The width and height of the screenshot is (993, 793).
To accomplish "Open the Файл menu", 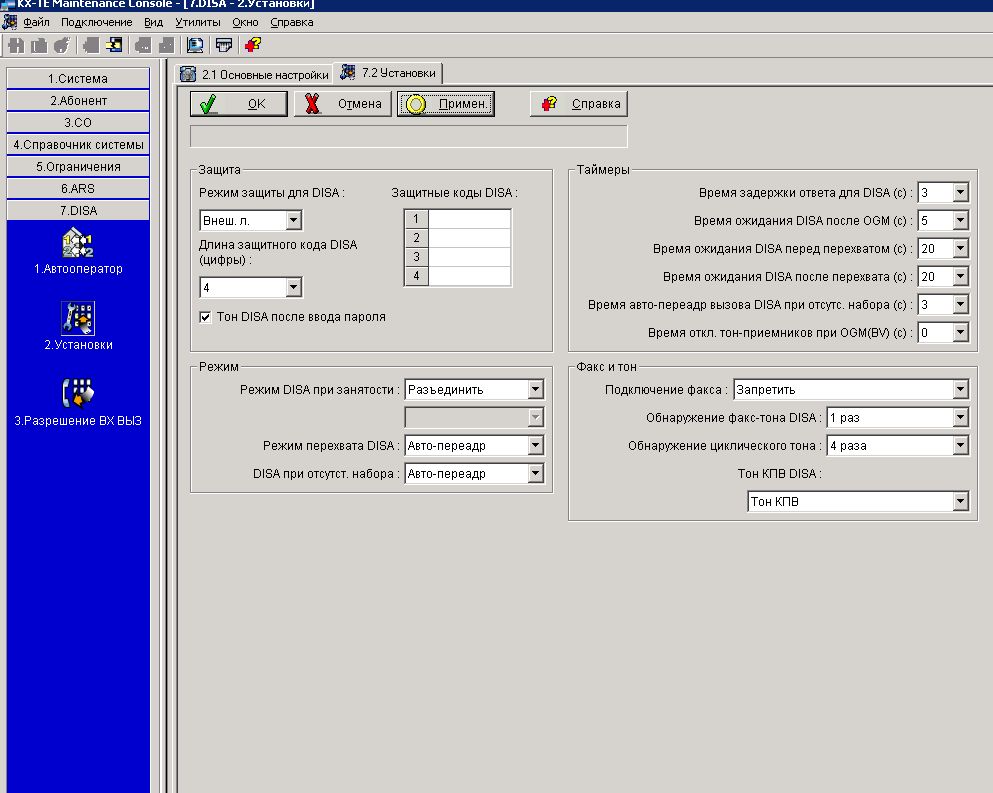I will point(36,22).
